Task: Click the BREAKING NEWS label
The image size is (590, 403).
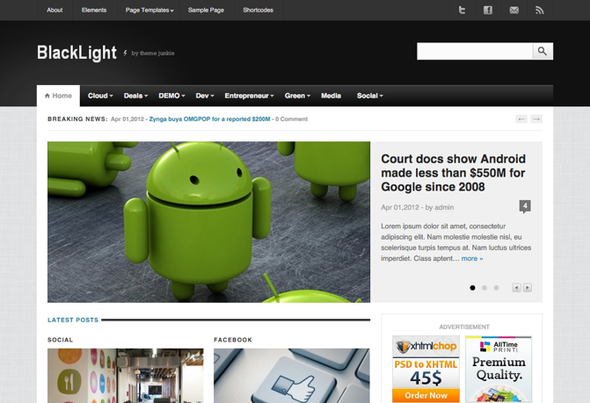Action: [78, 119]
